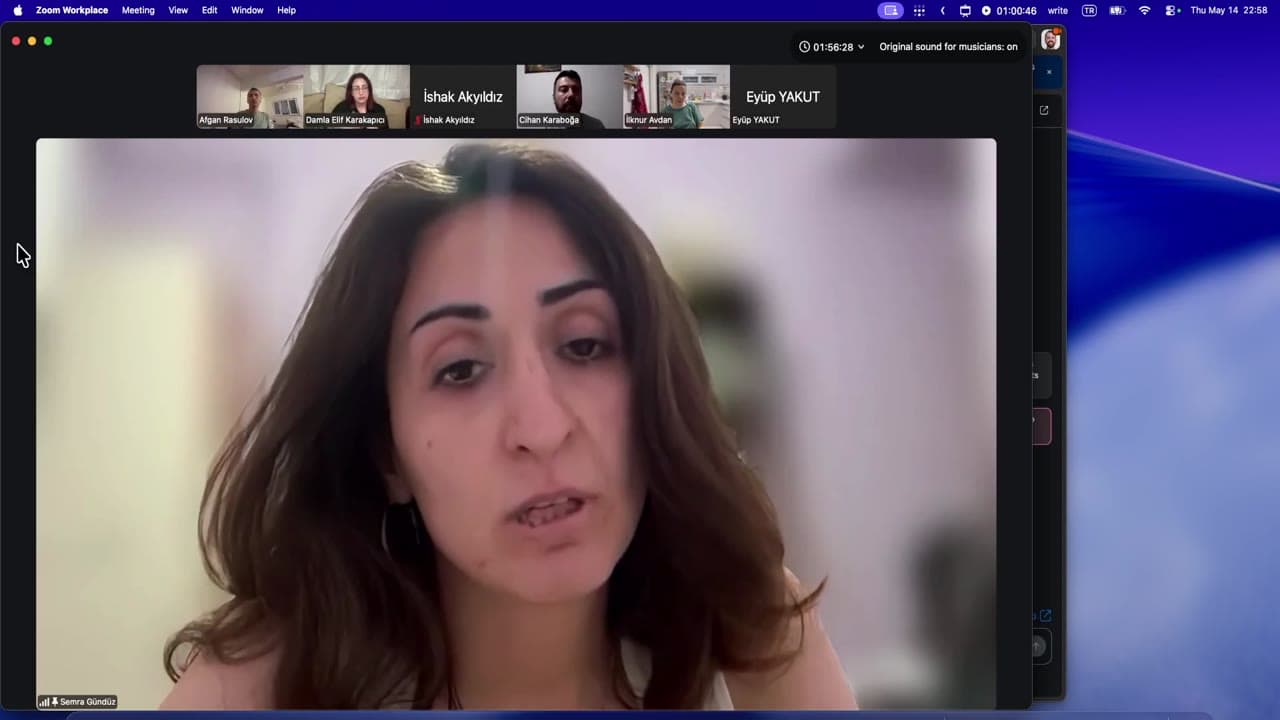1280x720 pixels.
Task: Open the TR input source menu
Action: 1089,10
